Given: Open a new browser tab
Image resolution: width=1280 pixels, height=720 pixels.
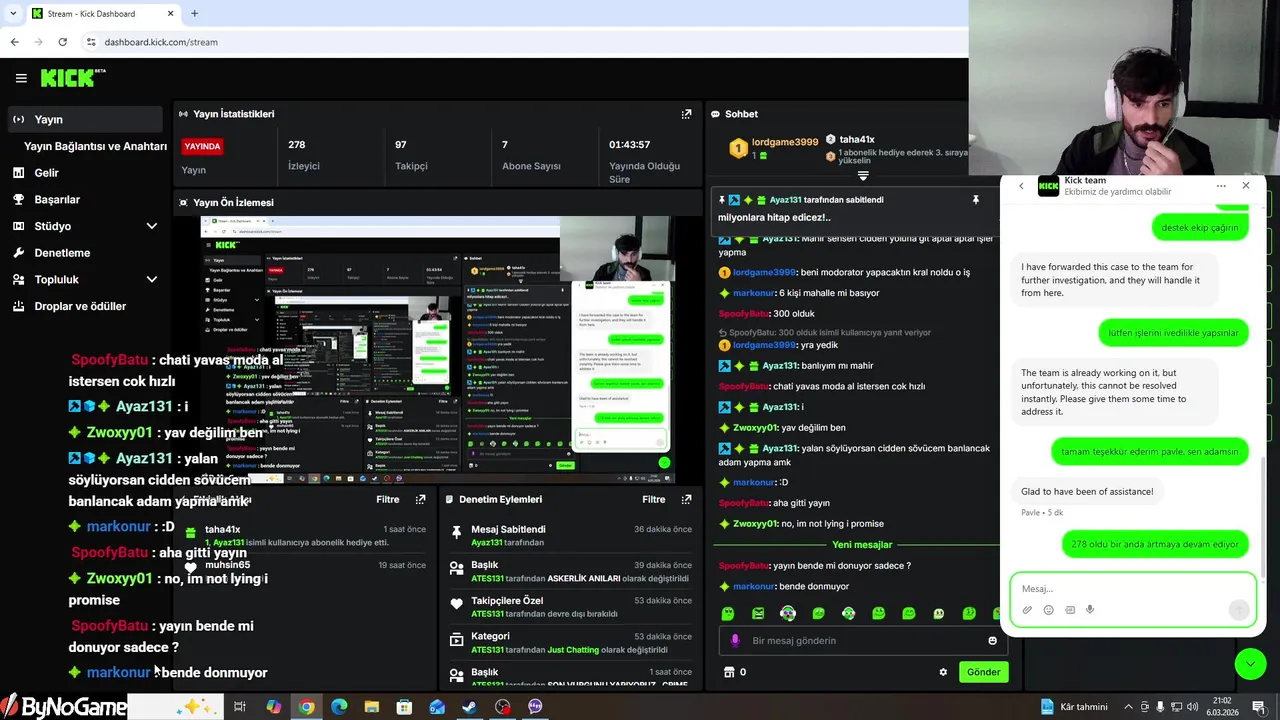Looking at the screenshot, I should [194, 14].
